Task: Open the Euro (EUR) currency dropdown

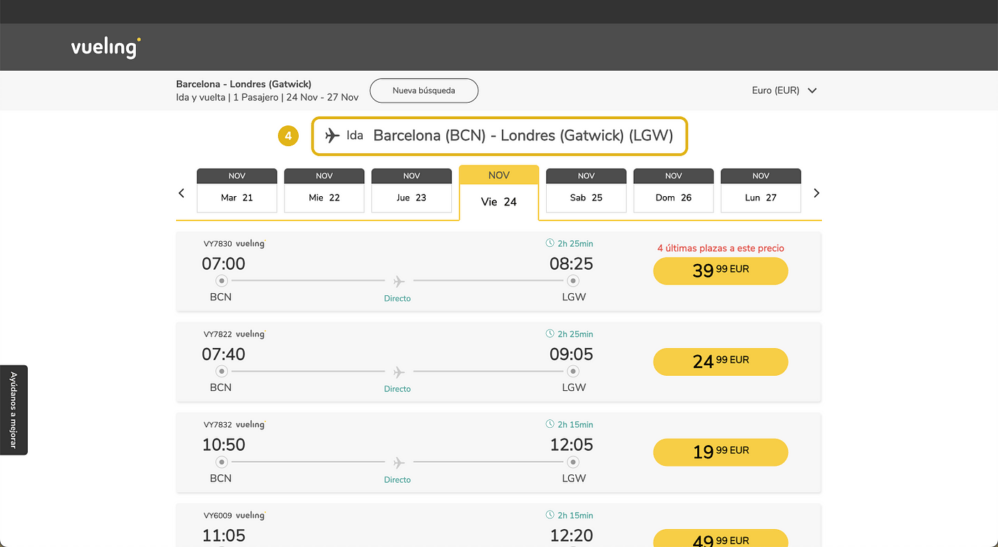Action: (x=784, y=90)
